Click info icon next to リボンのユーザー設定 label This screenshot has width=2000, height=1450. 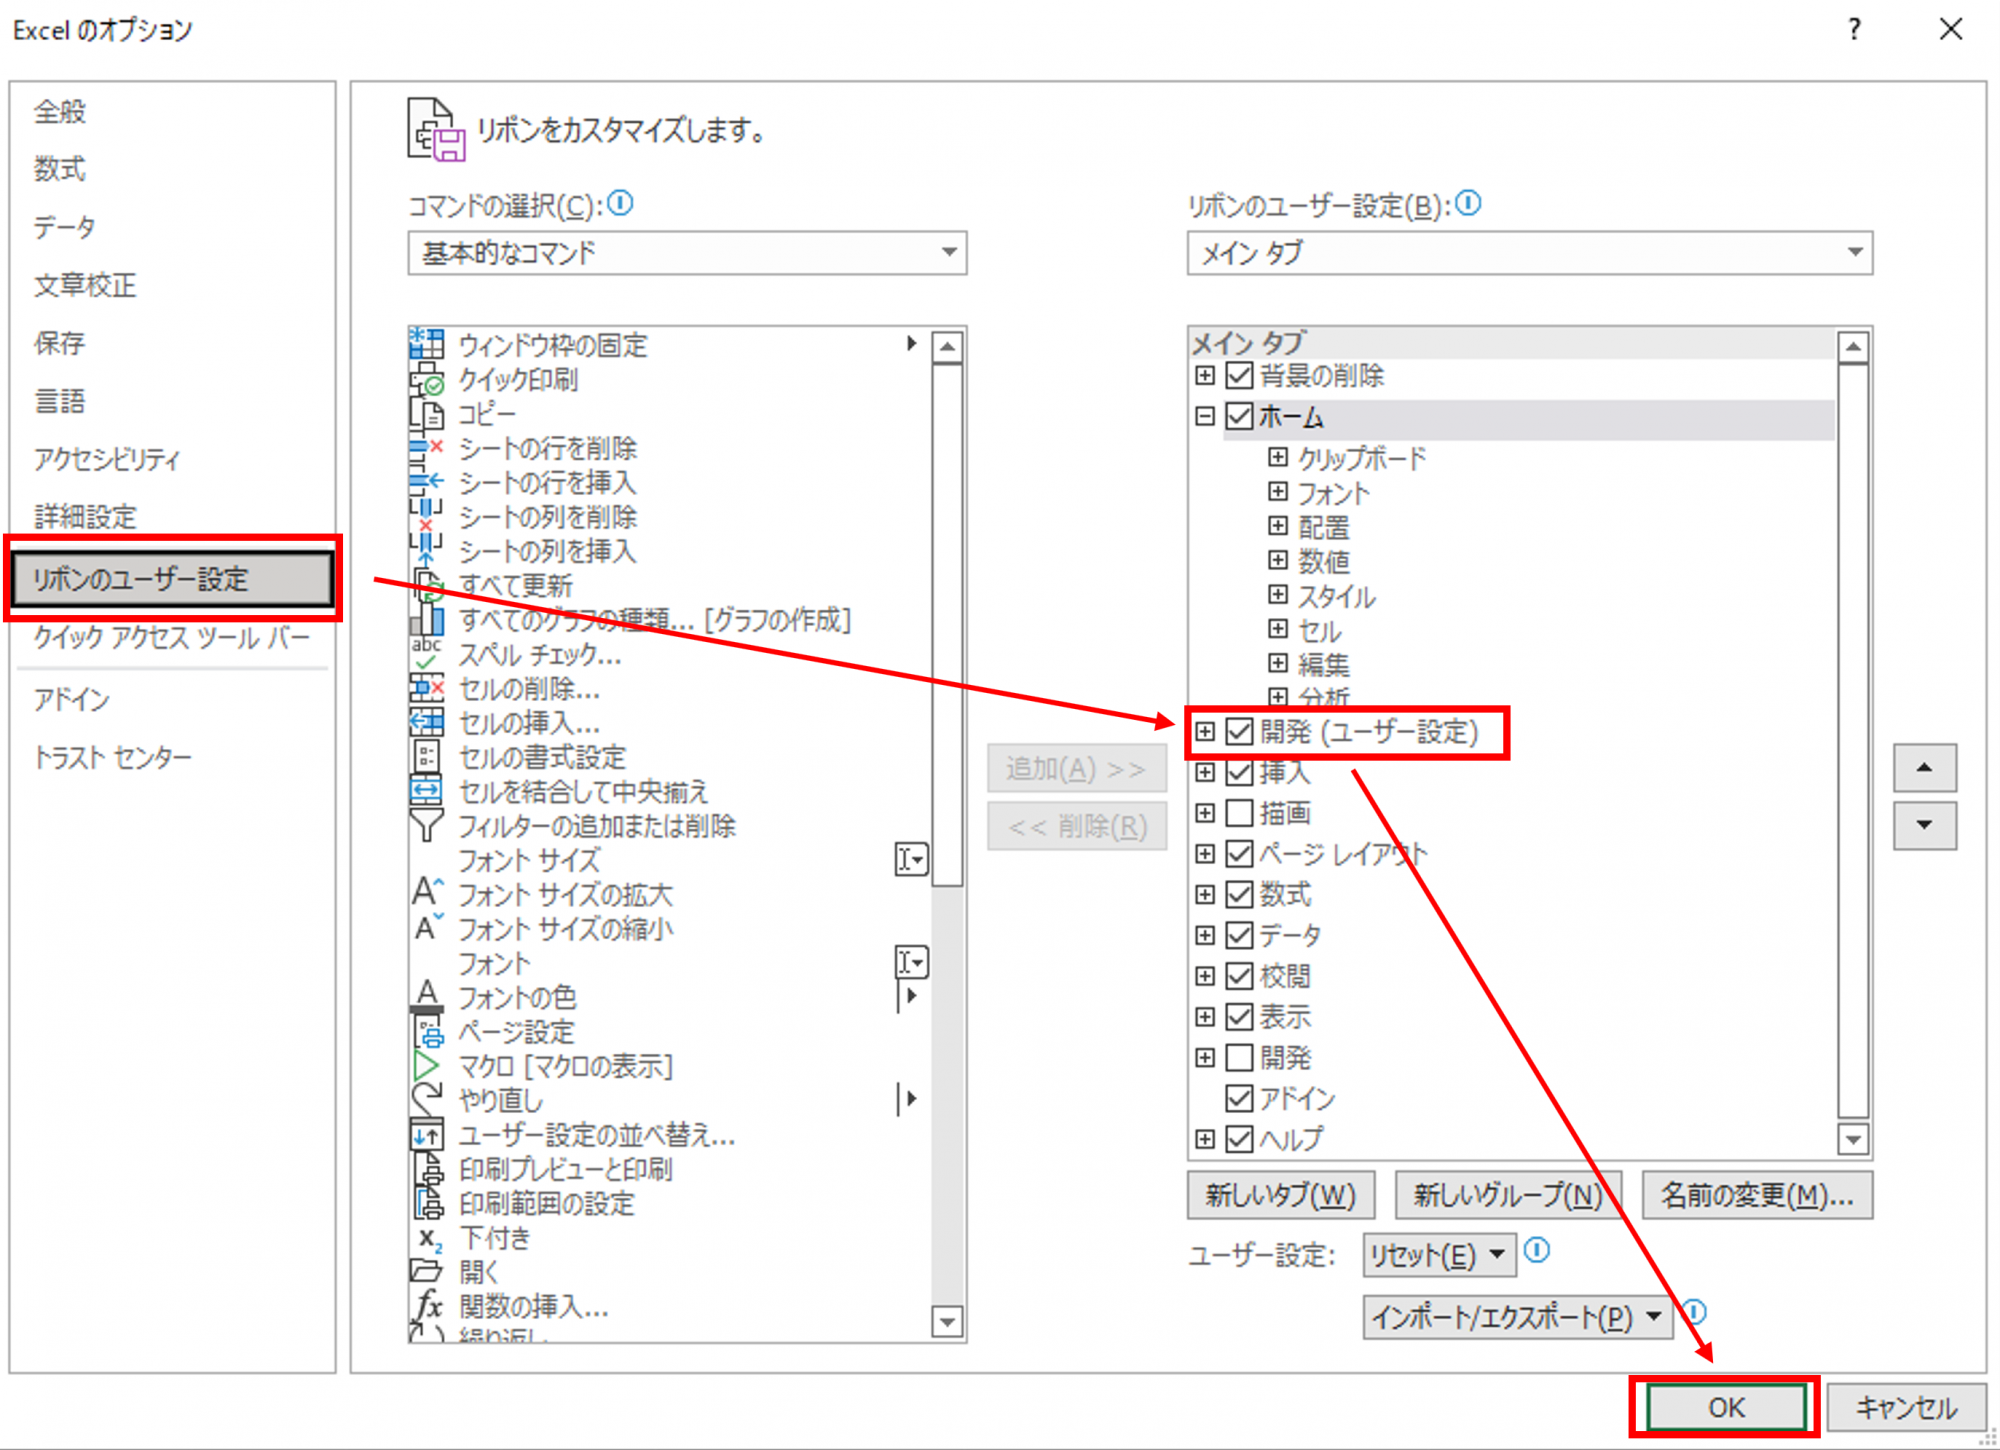[1468, 203]
